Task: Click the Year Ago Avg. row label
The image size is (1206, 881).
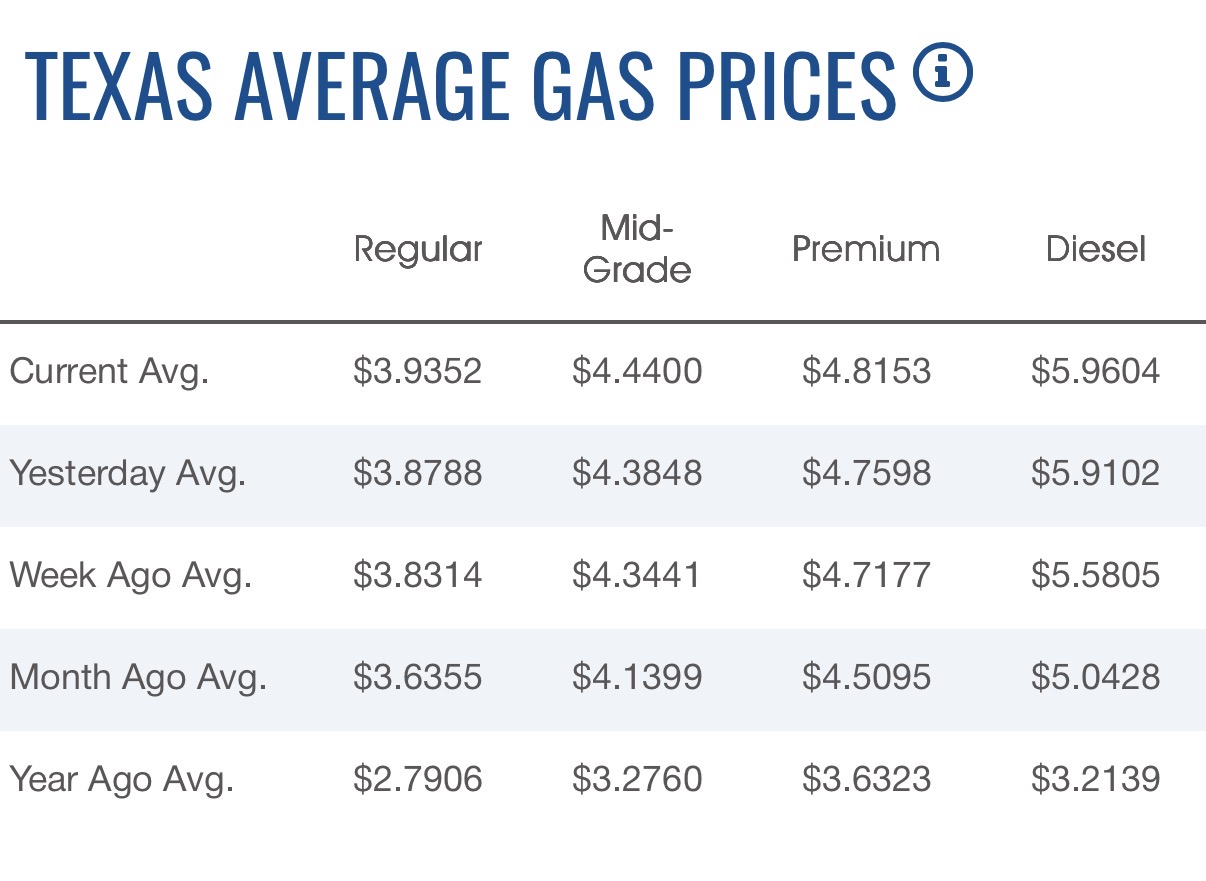Action: [121, 780]
